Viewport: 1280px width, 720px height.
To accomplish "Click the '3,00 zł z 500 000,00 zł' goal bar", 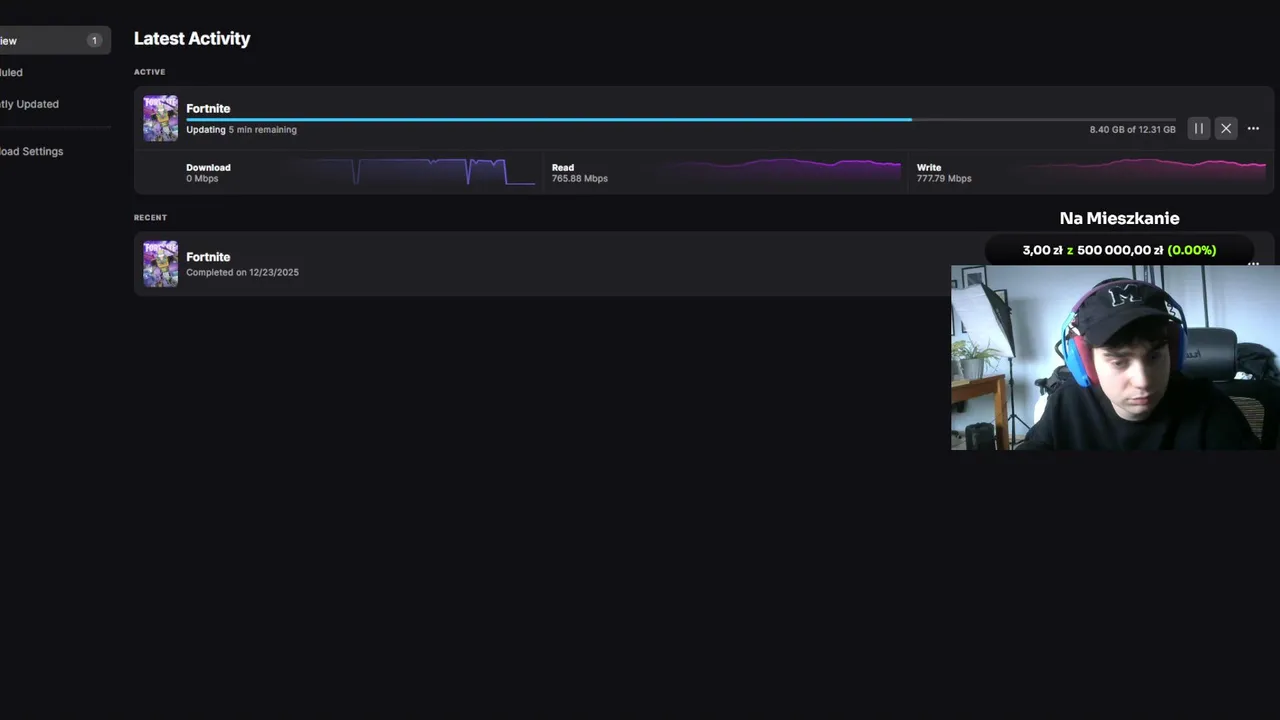I will pos(1119,250).
